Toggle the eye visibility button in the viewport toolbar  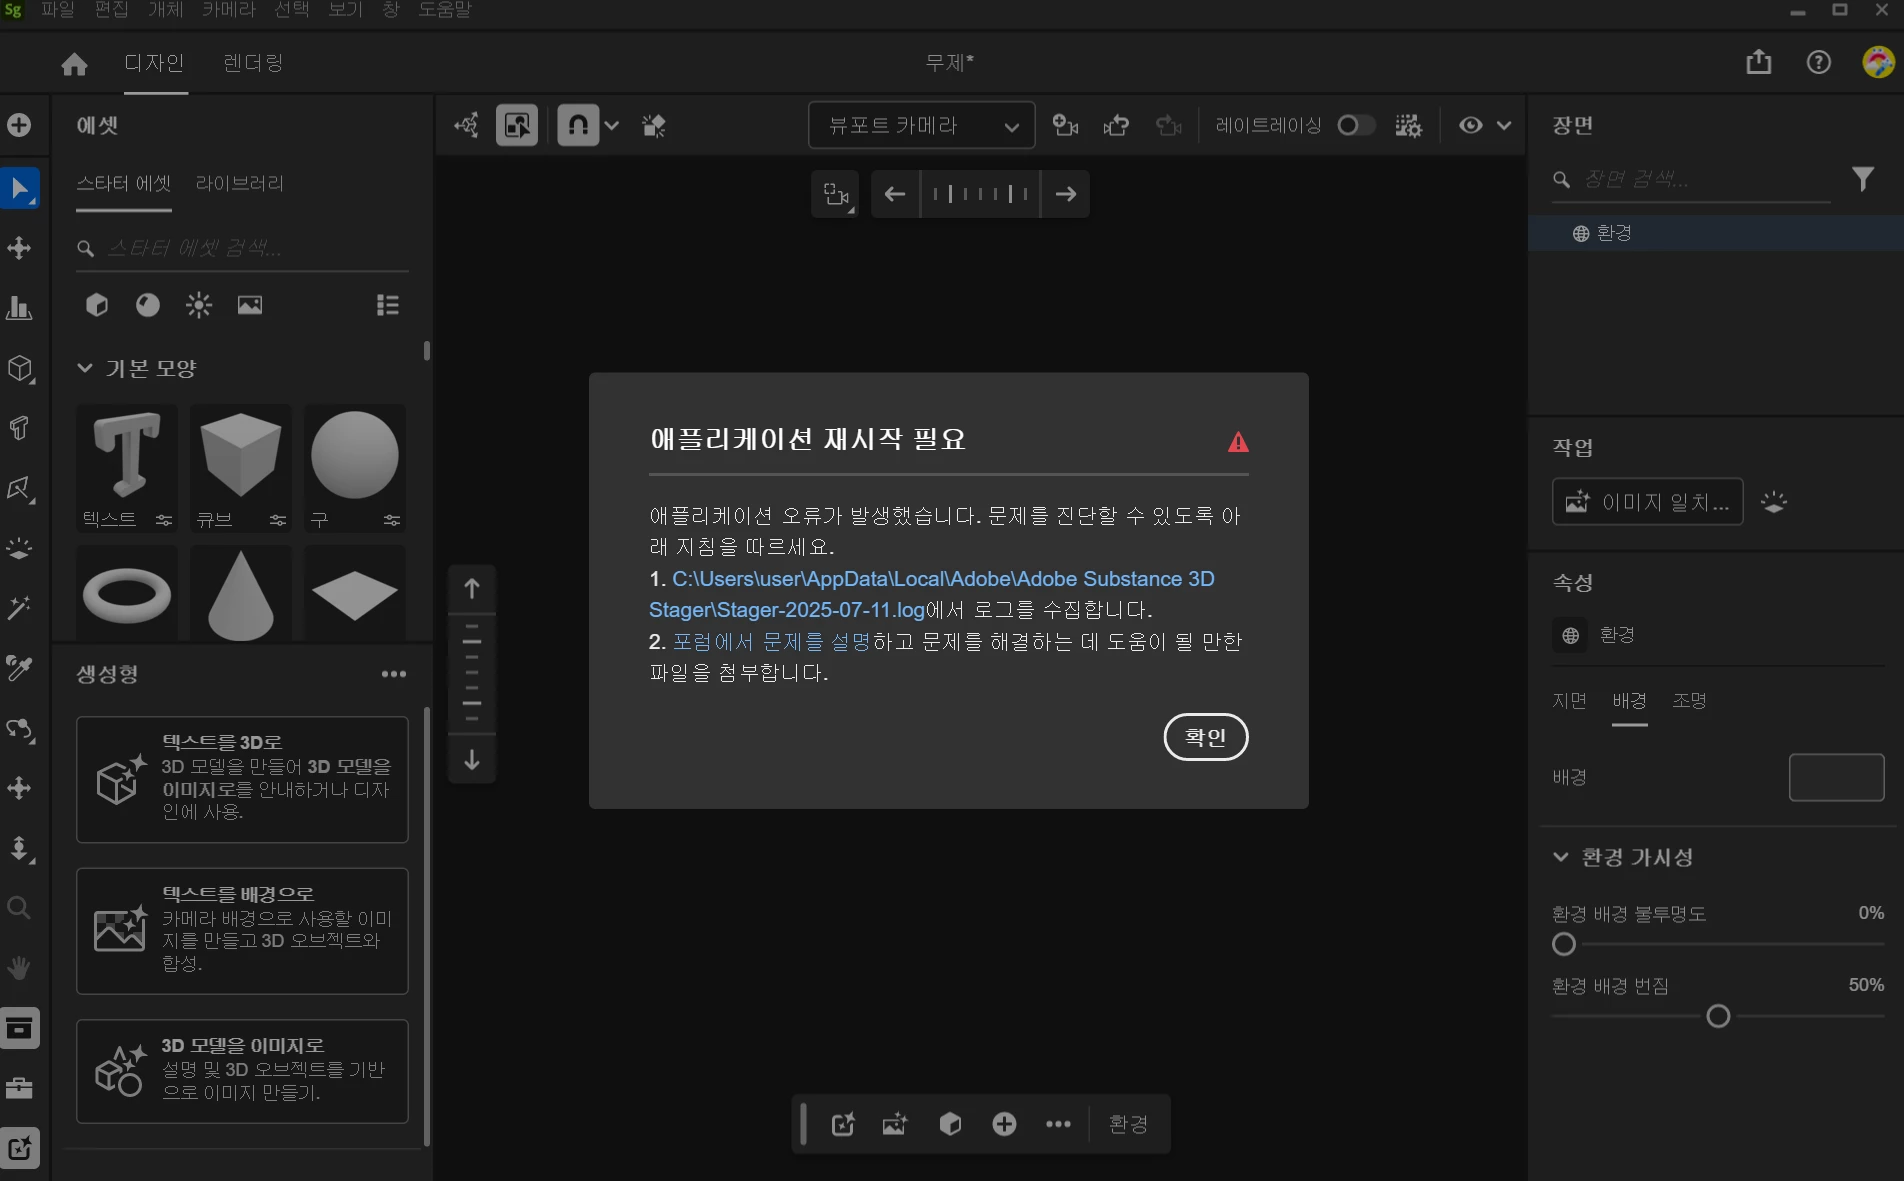[x=1470, y=125]
